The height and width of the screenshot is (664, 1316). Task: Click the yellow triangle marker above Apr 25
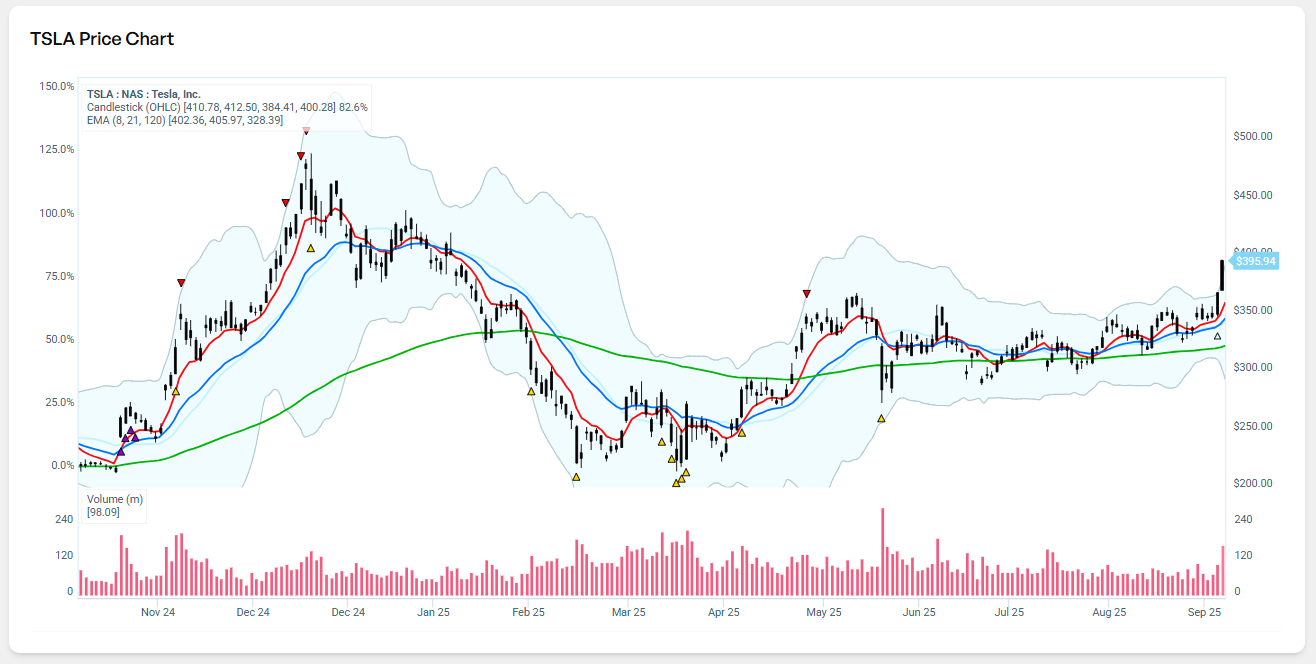tap(741, 432)
